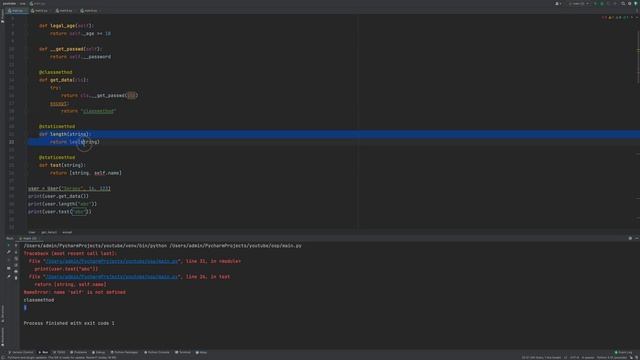Open the Event Log in status bar
This screenshot has width=640, height=360.
coord(623,352)
